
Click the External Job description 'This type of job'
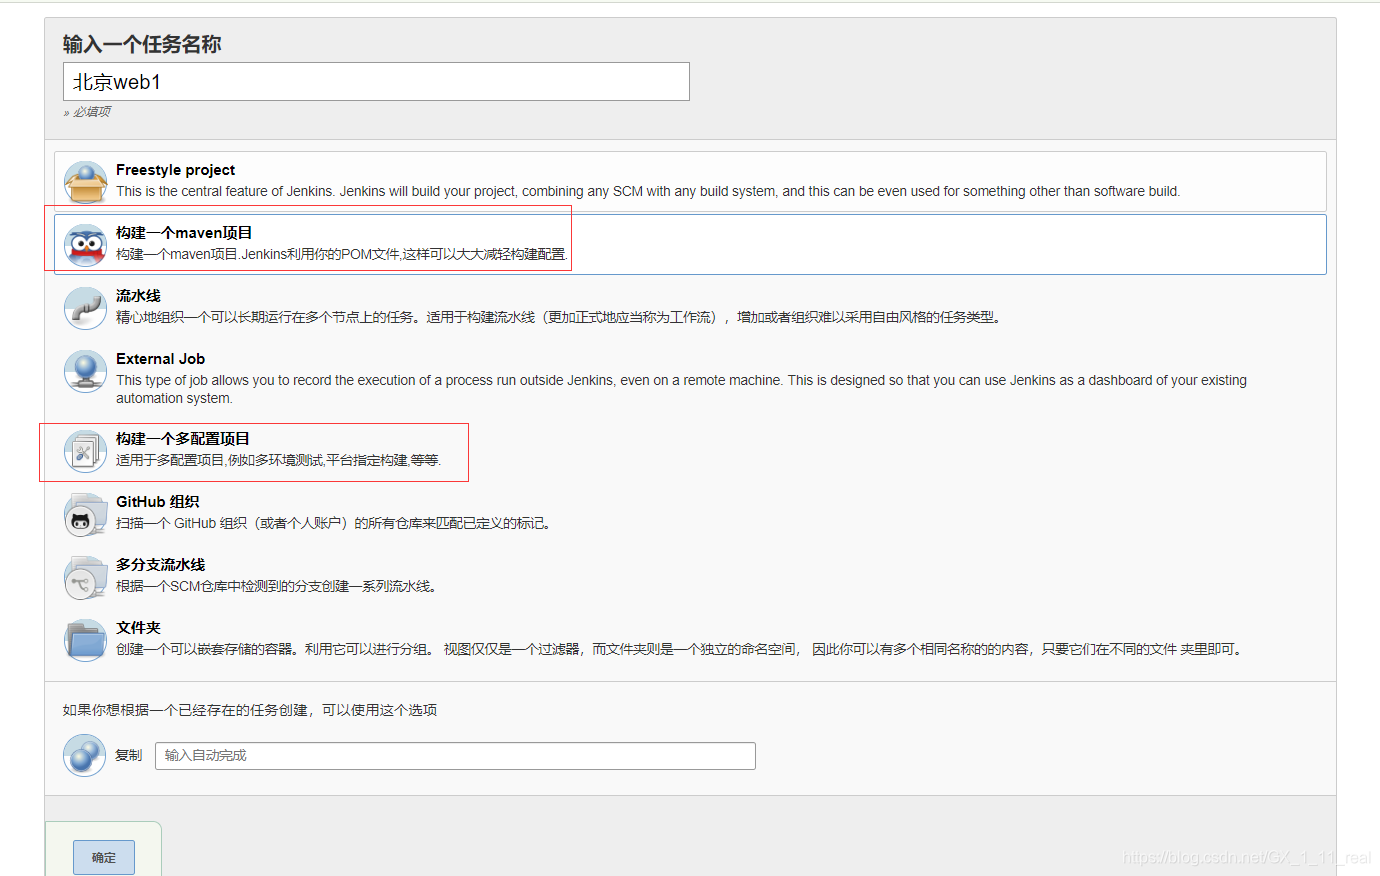(x=681, y=389)
